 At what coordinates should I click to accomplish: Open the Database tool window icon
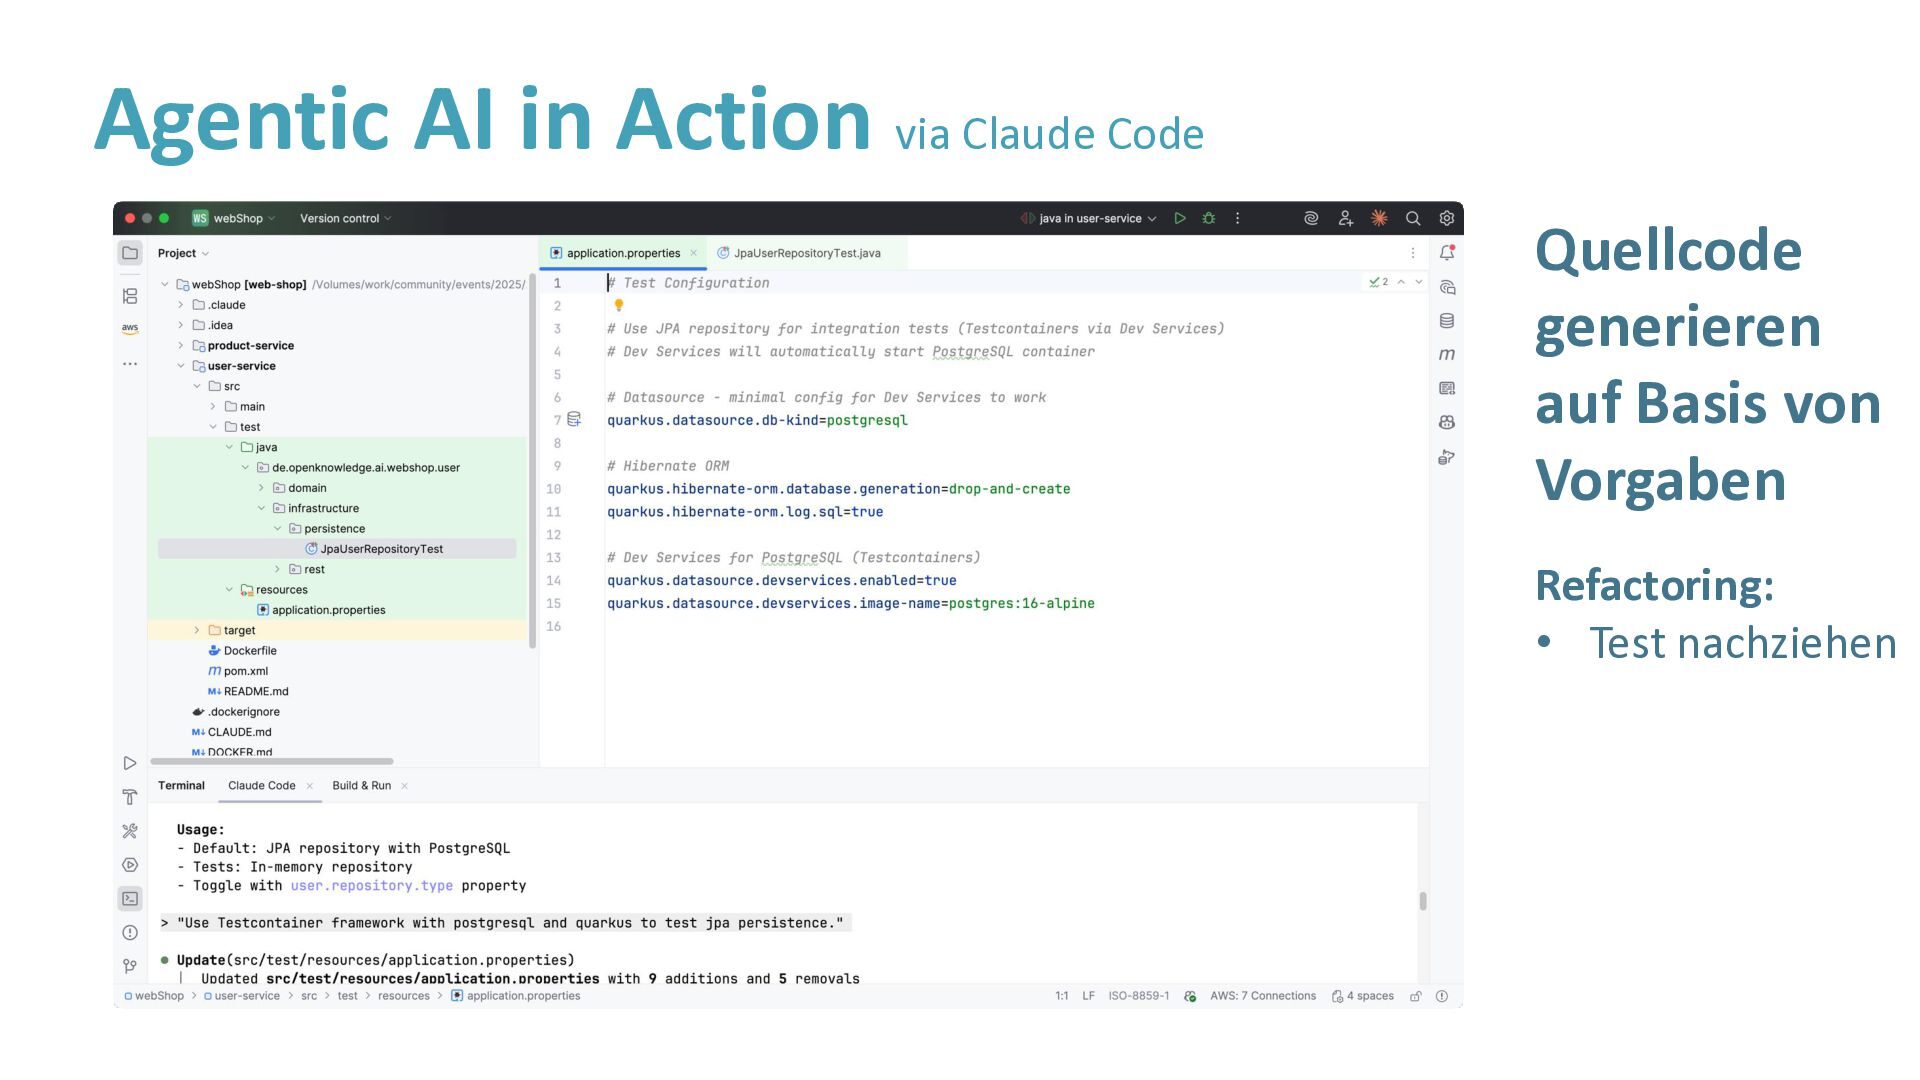tap(1446, 321)
